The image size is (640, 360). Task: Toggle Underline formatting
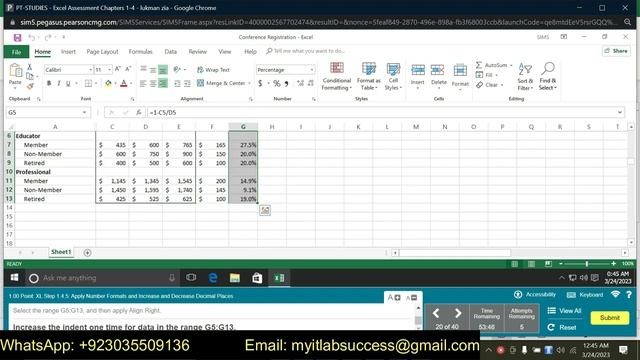click(68, 83)
